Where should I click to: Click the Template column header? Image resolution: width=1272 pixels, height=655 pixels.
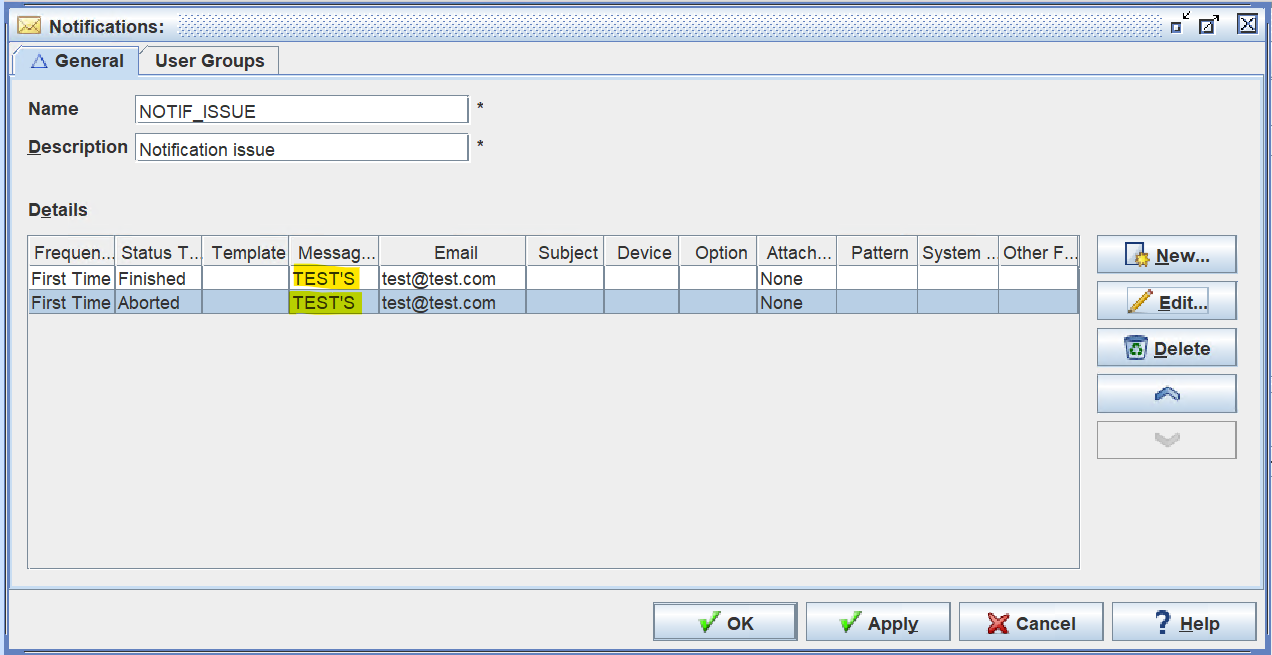tap(246, 252)
